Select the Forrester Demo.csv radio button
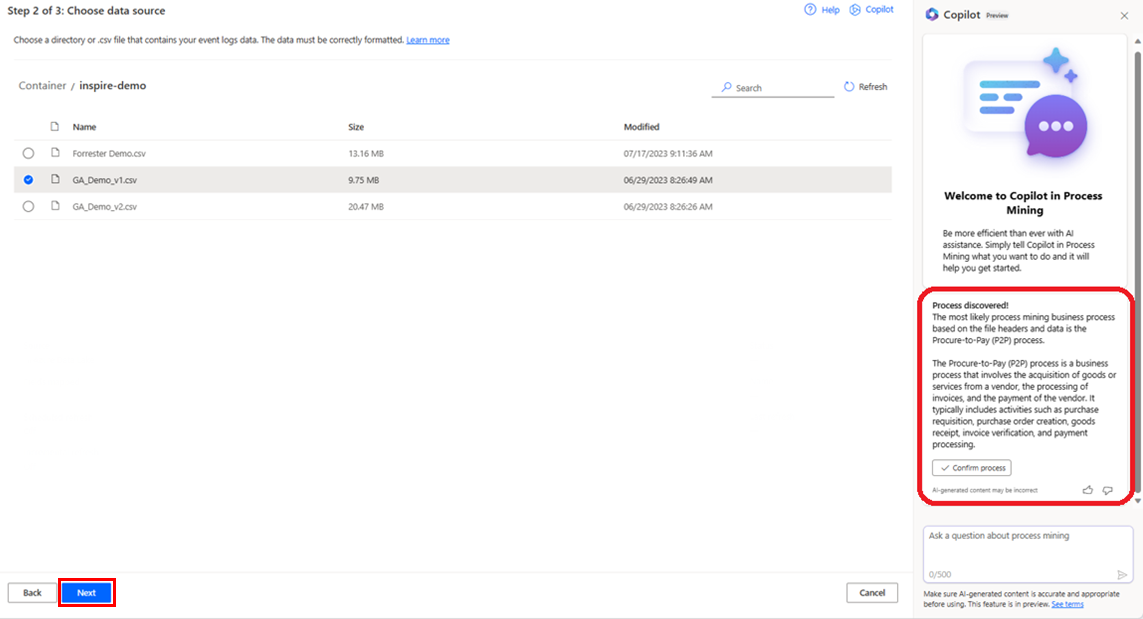This screenshot has width=1143, height=619. pos(28,153)
